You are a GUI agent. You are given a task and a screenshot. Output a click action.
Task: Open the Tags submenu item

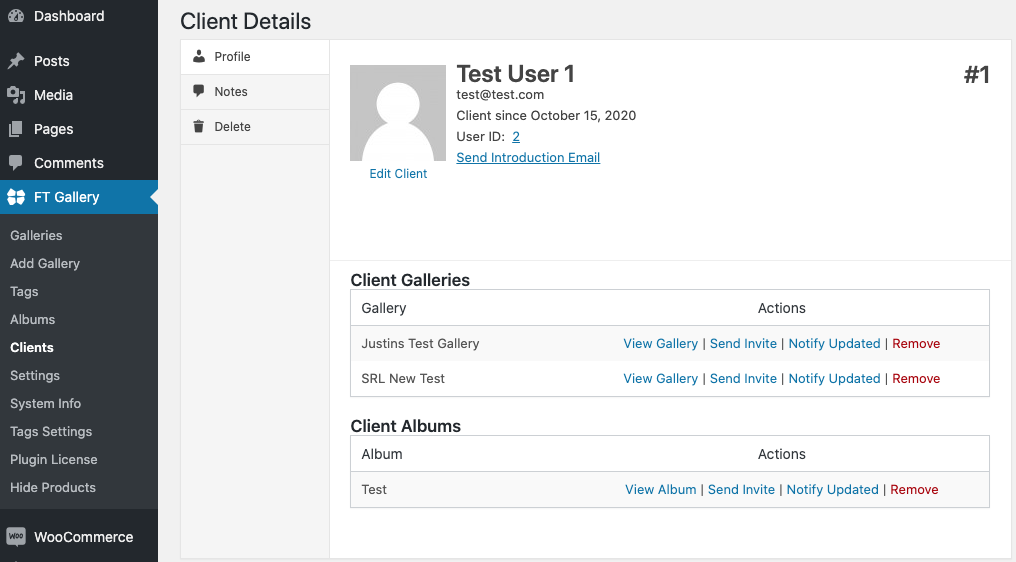click(24, 292)
